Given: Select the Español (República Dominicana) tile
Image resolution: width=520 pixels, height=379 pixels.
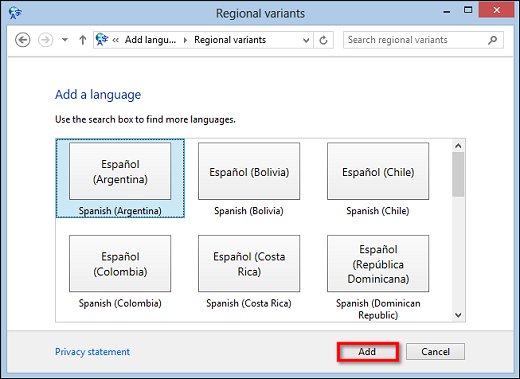Looking at the screenshot, I should [378, 264].
